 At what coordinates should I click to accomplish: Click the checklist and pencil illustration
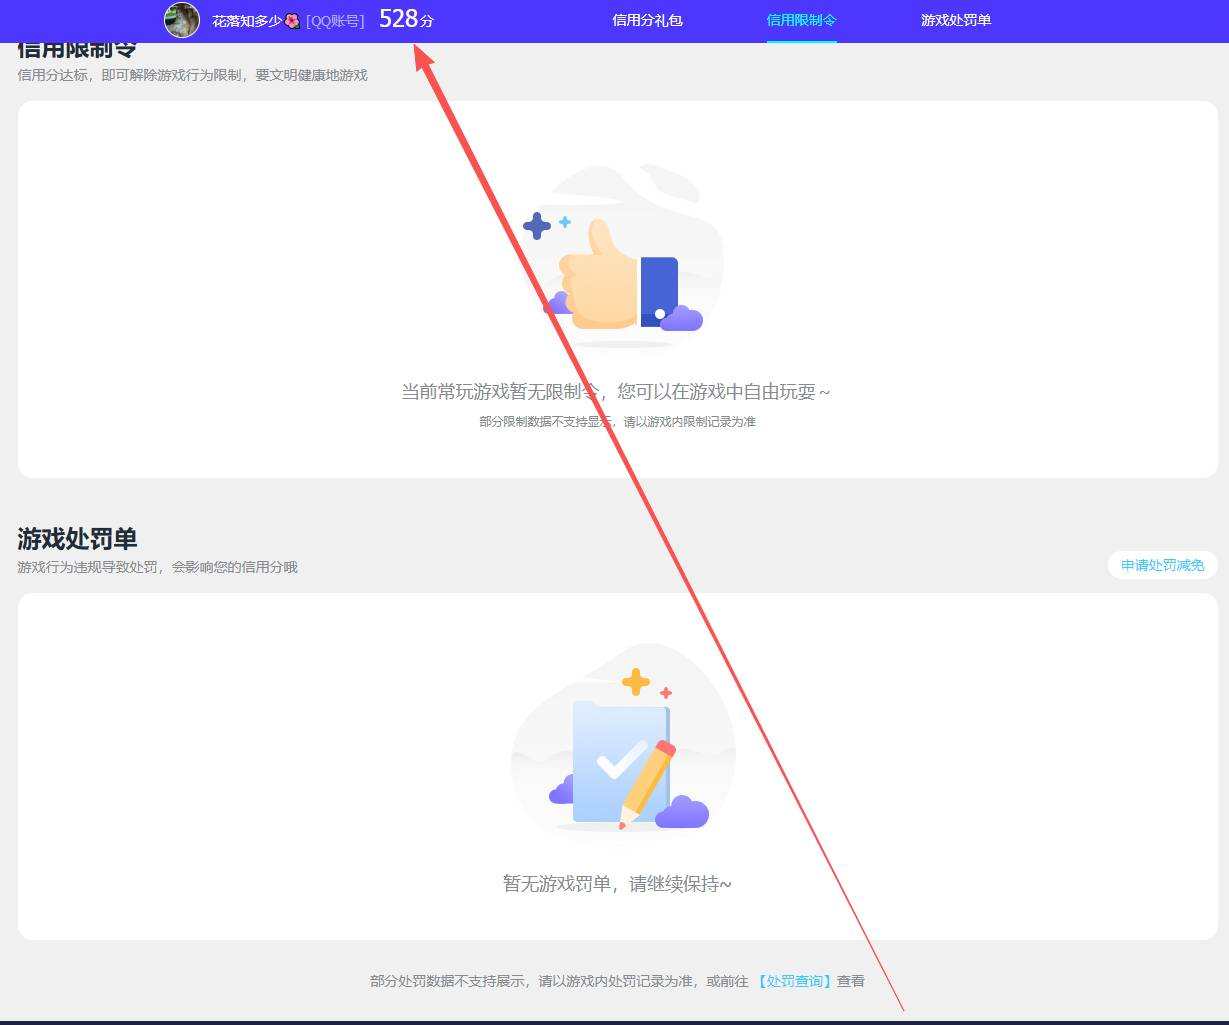point(622,738)
